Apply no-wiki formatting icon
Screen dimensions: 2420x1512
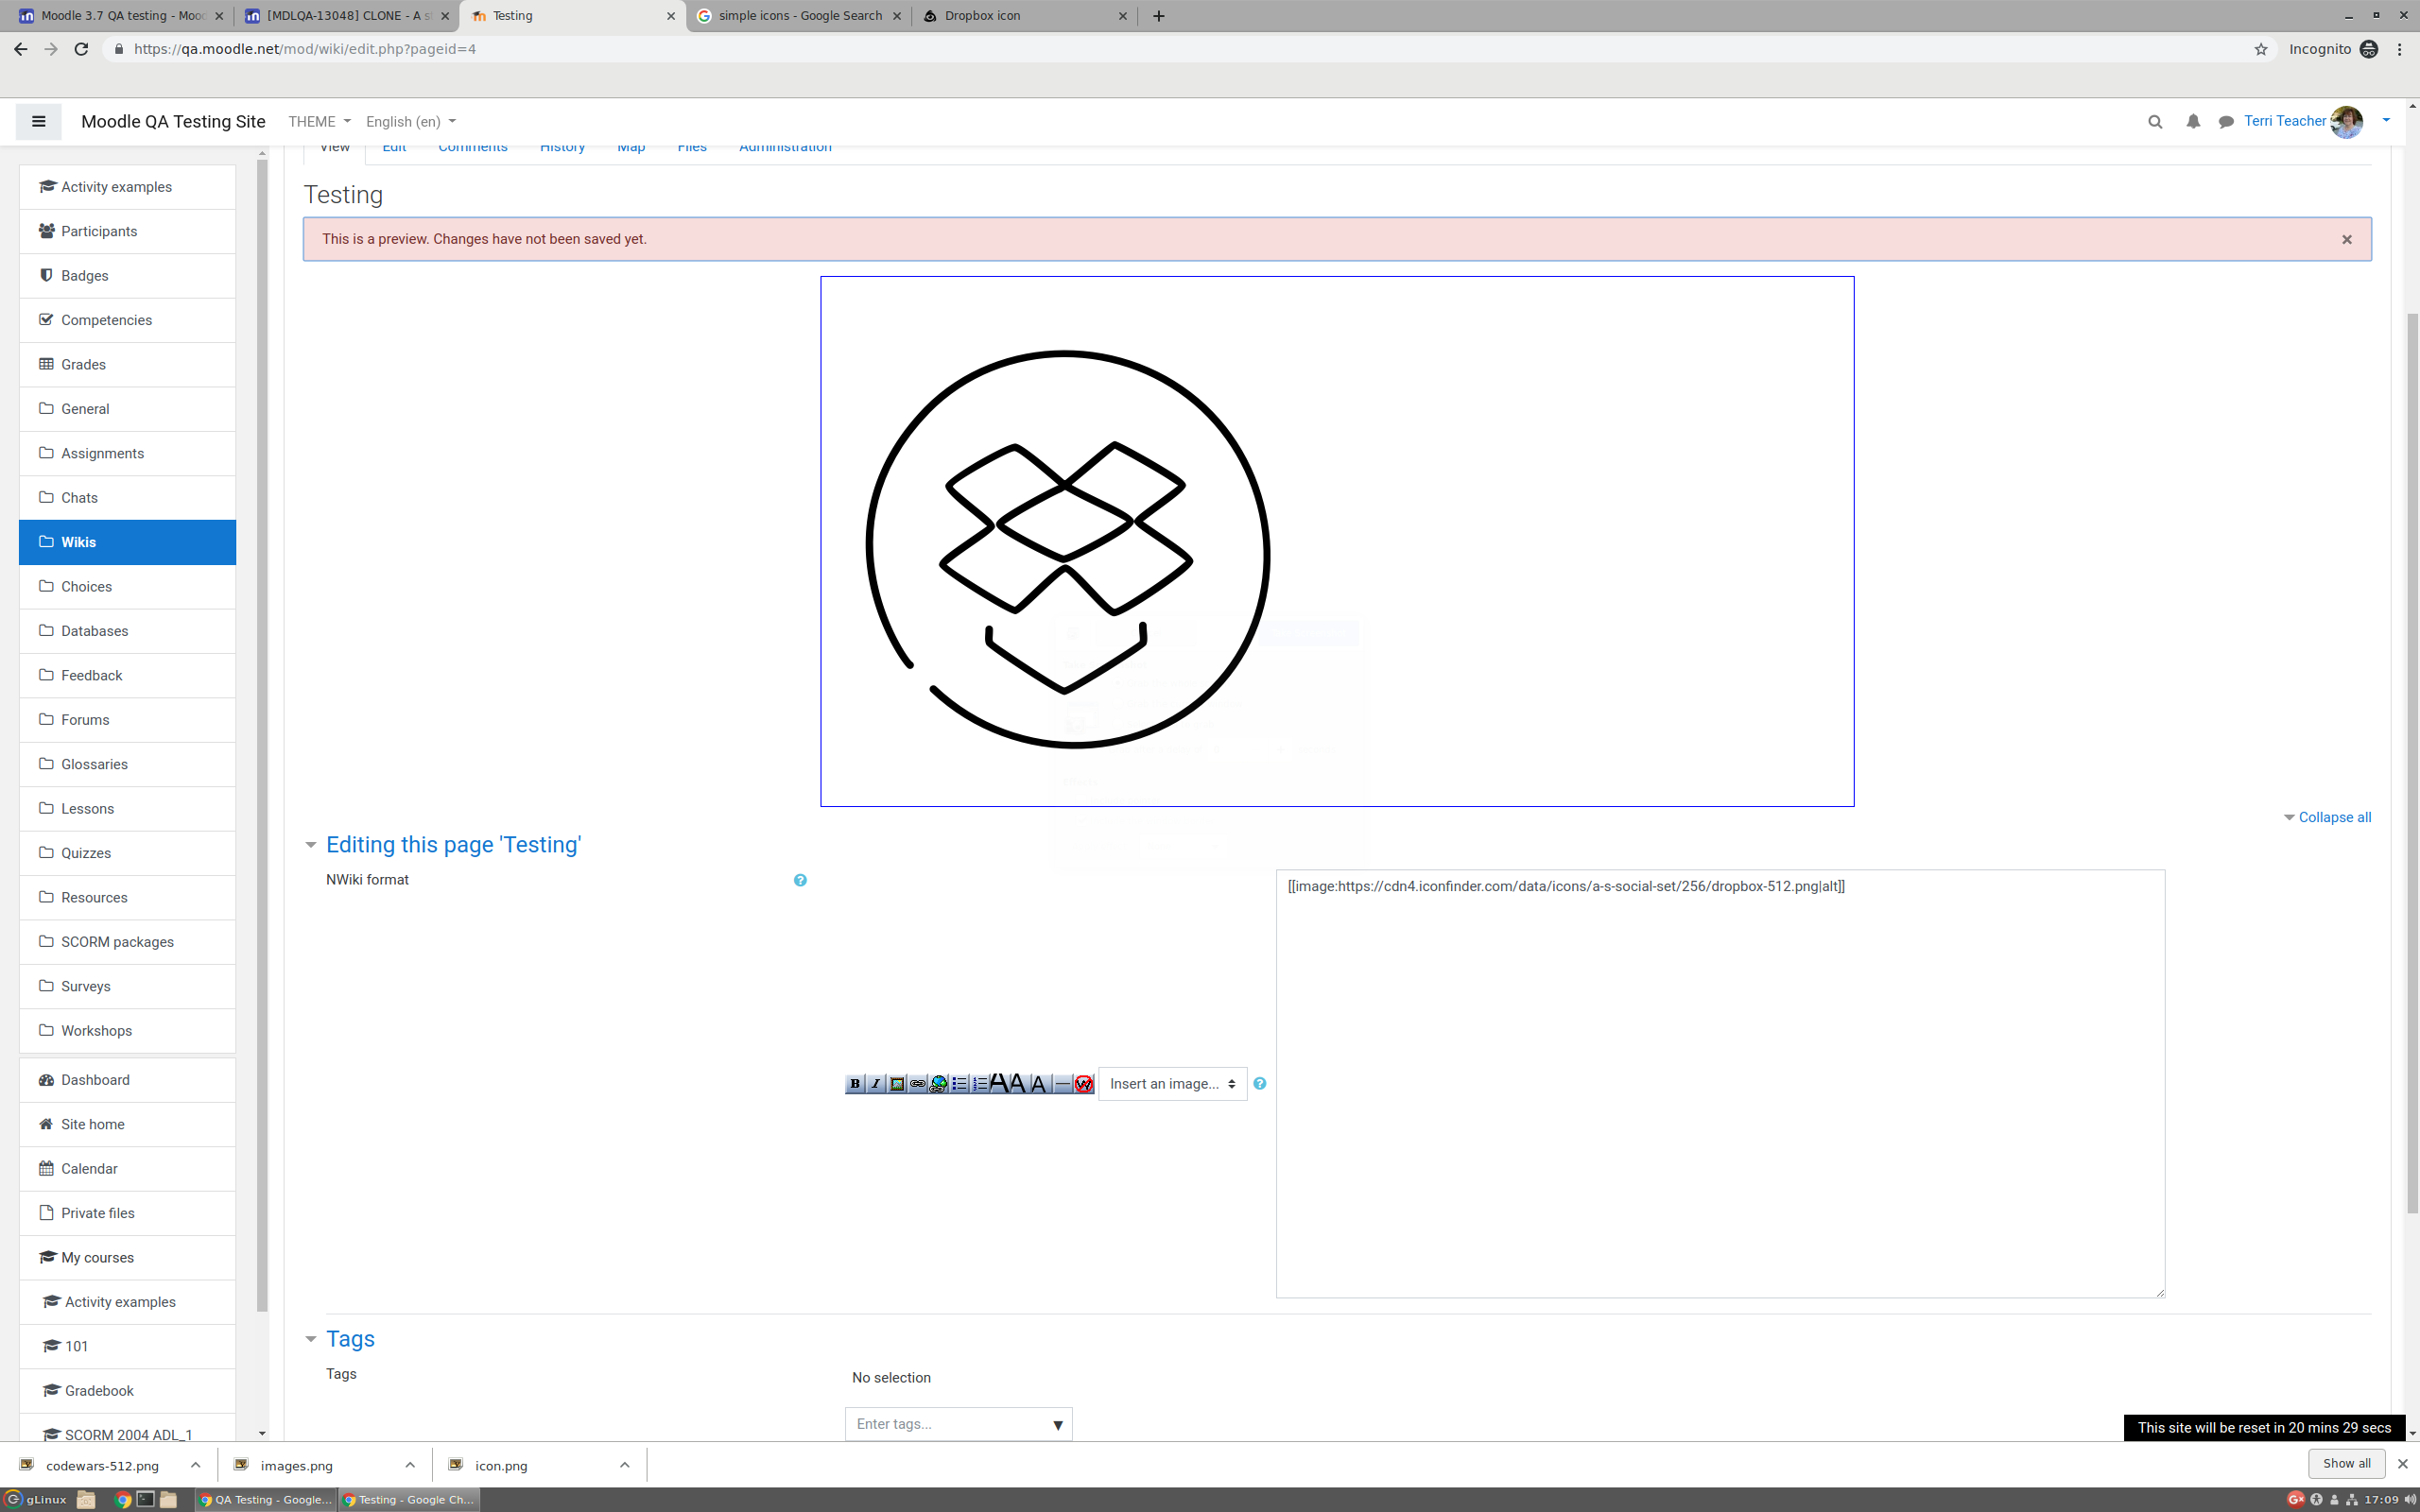(x=1084, y=1084)
